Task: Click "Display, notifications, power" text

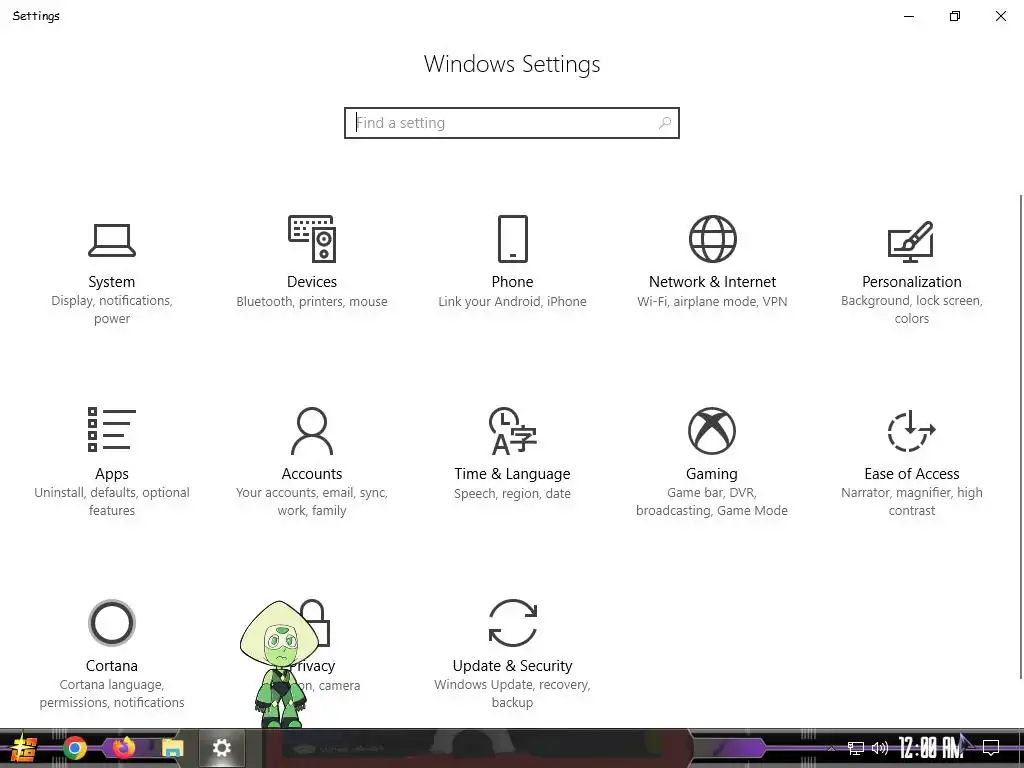Action: click(x=112, y=310)
